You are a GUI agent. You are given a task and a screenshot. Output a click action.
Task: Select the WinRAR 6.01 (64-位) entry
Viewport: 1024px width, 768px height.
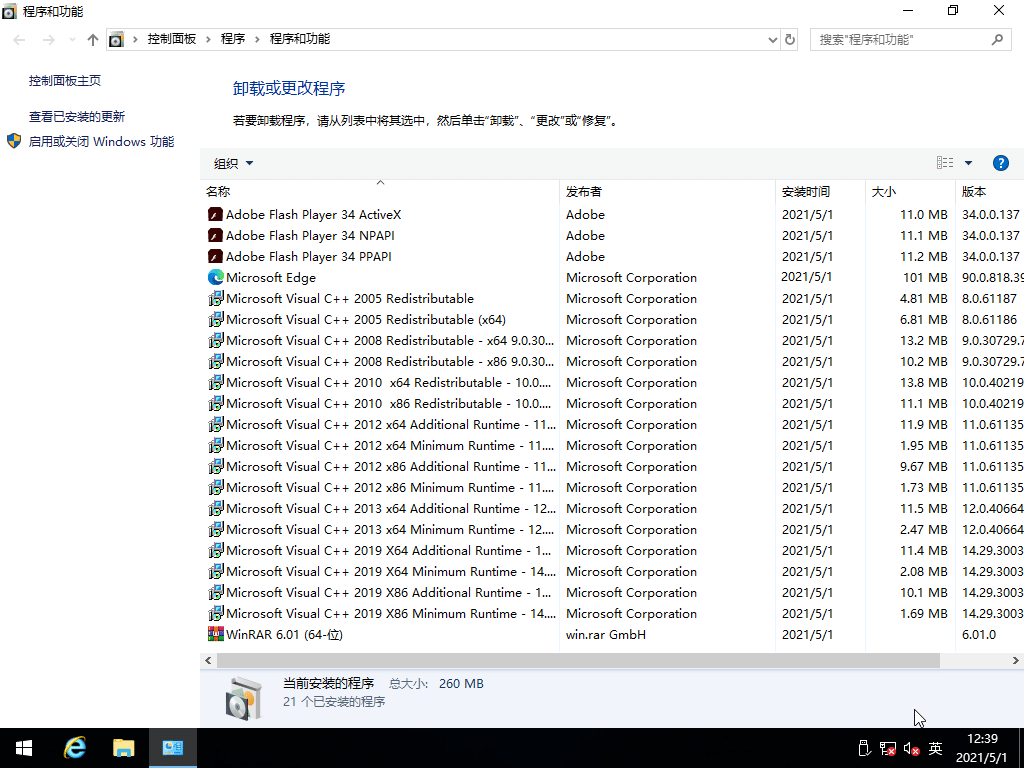283,634
